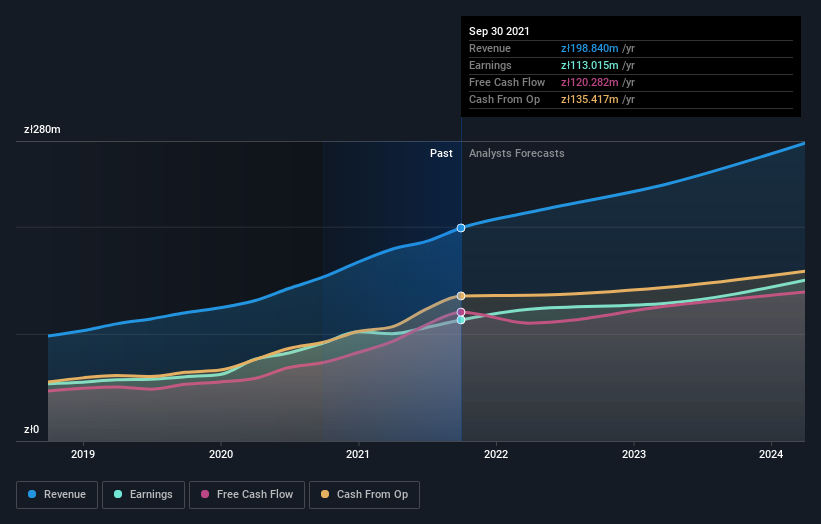821x524 pixels.
Task: Click the Past label on chart
Action: (x=441, y=153)
